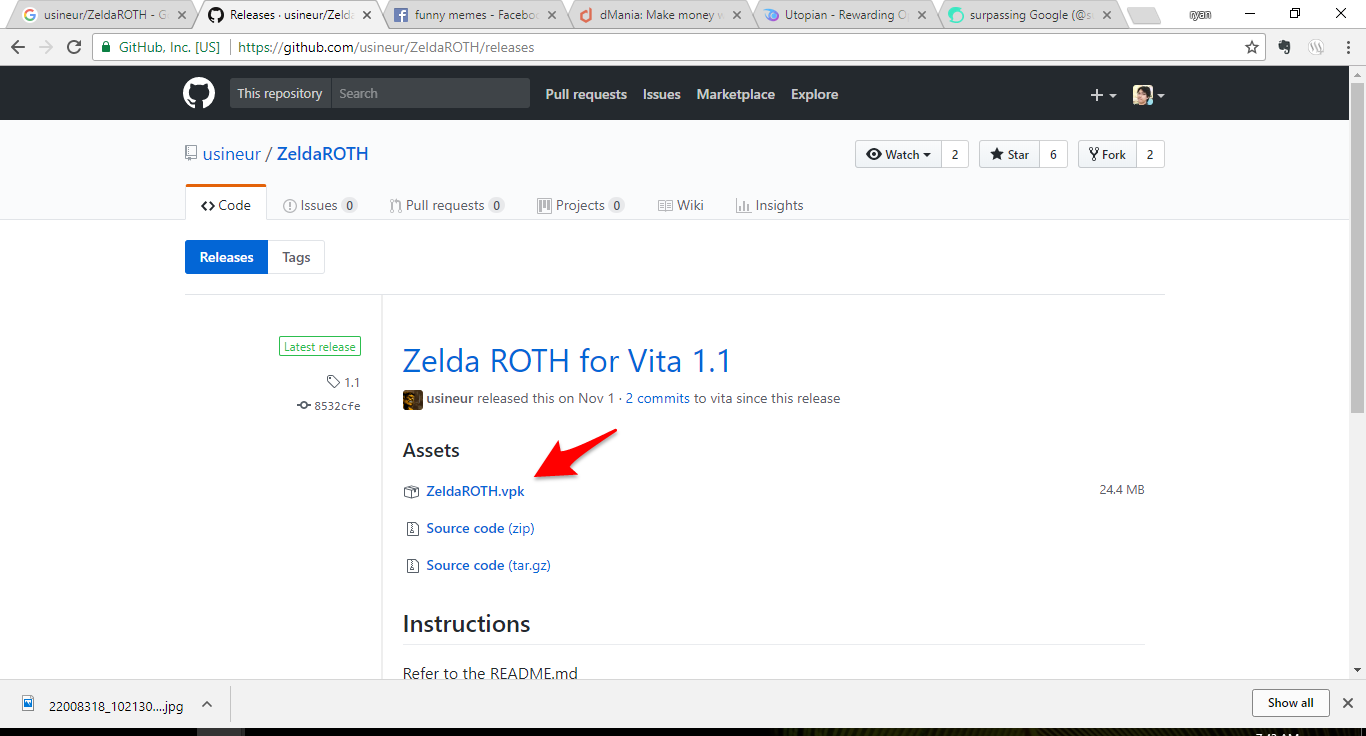Click the fork count 2

(1150, 154)
